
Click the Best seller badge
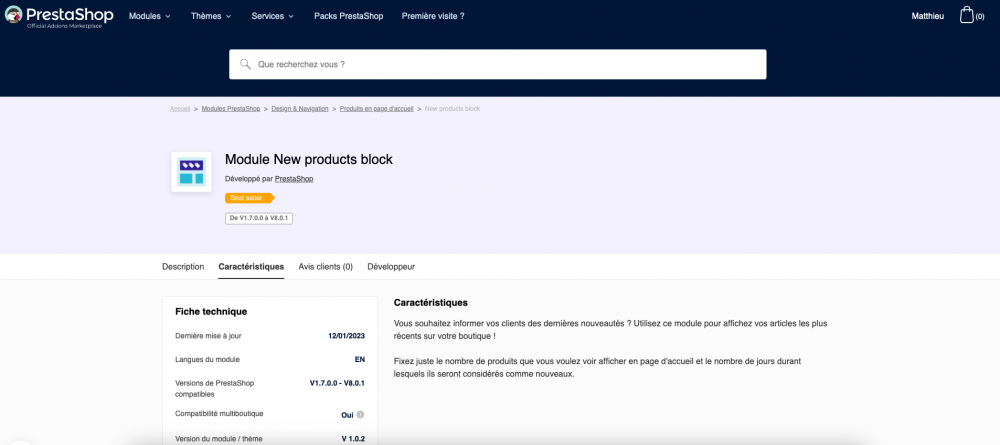point(249,198)
